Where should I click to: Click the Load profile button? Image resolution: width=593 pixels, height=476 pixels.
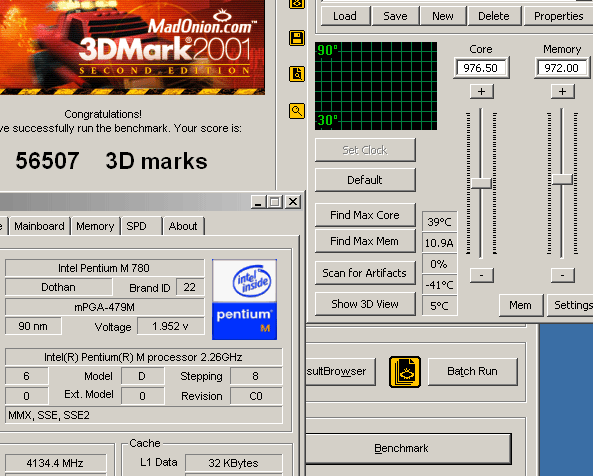(x=345, y=16)
